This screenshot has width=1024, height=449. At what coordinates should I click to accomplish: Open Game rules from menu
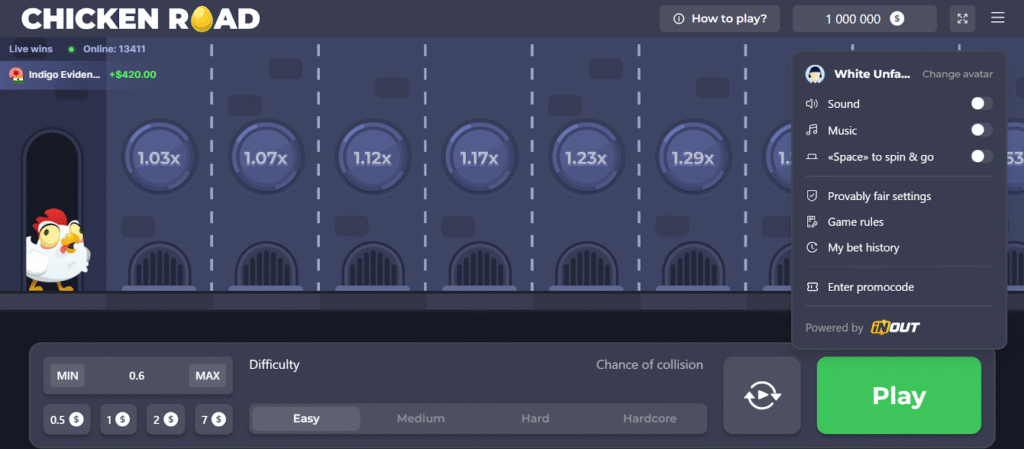[x=855, y=222]
